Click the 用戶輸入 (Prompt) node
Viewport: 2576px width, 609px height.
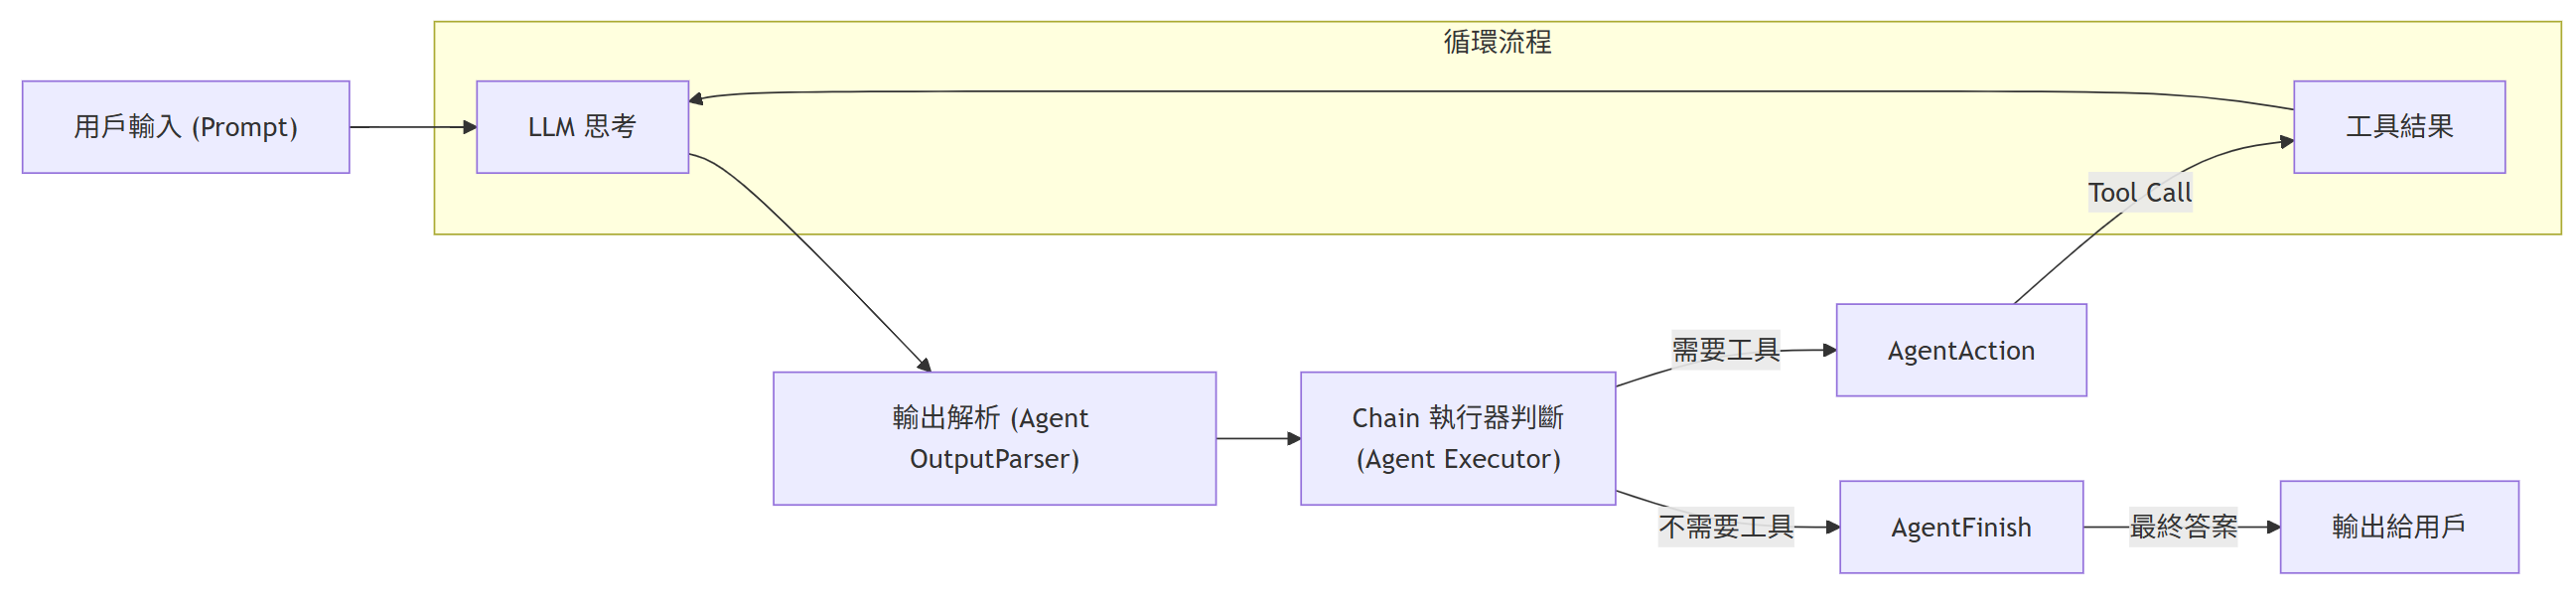pos(186,127)
